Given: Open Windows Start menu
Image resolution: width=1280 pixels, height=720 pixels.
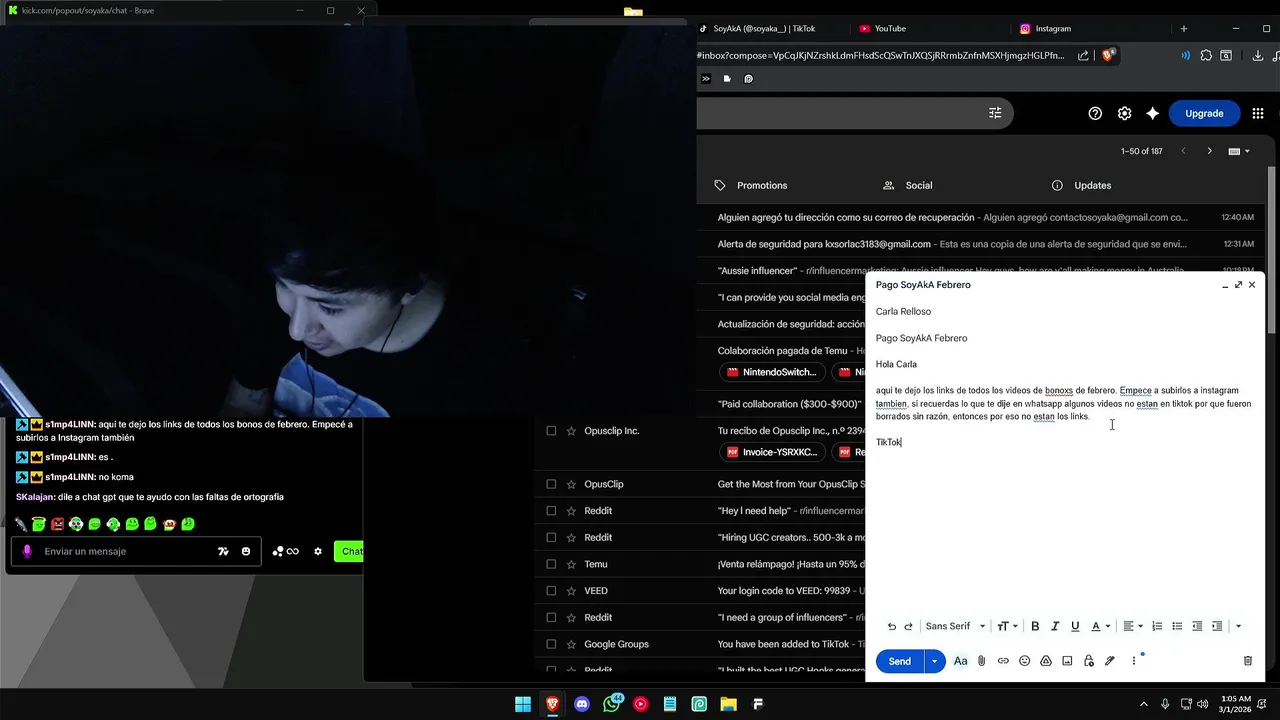Looking at the screenshot, I should (x=523, y=704).
